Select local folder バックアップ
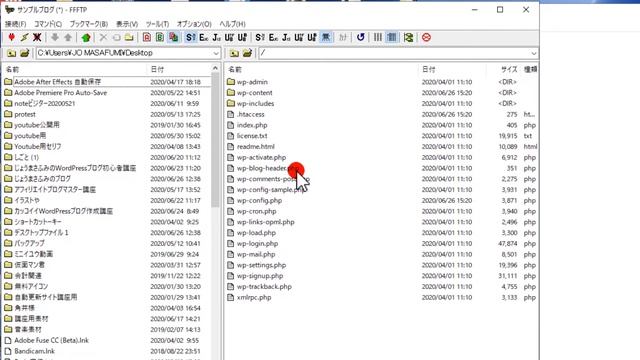This screenshot has width=640, height=360. tap(29, 244)
